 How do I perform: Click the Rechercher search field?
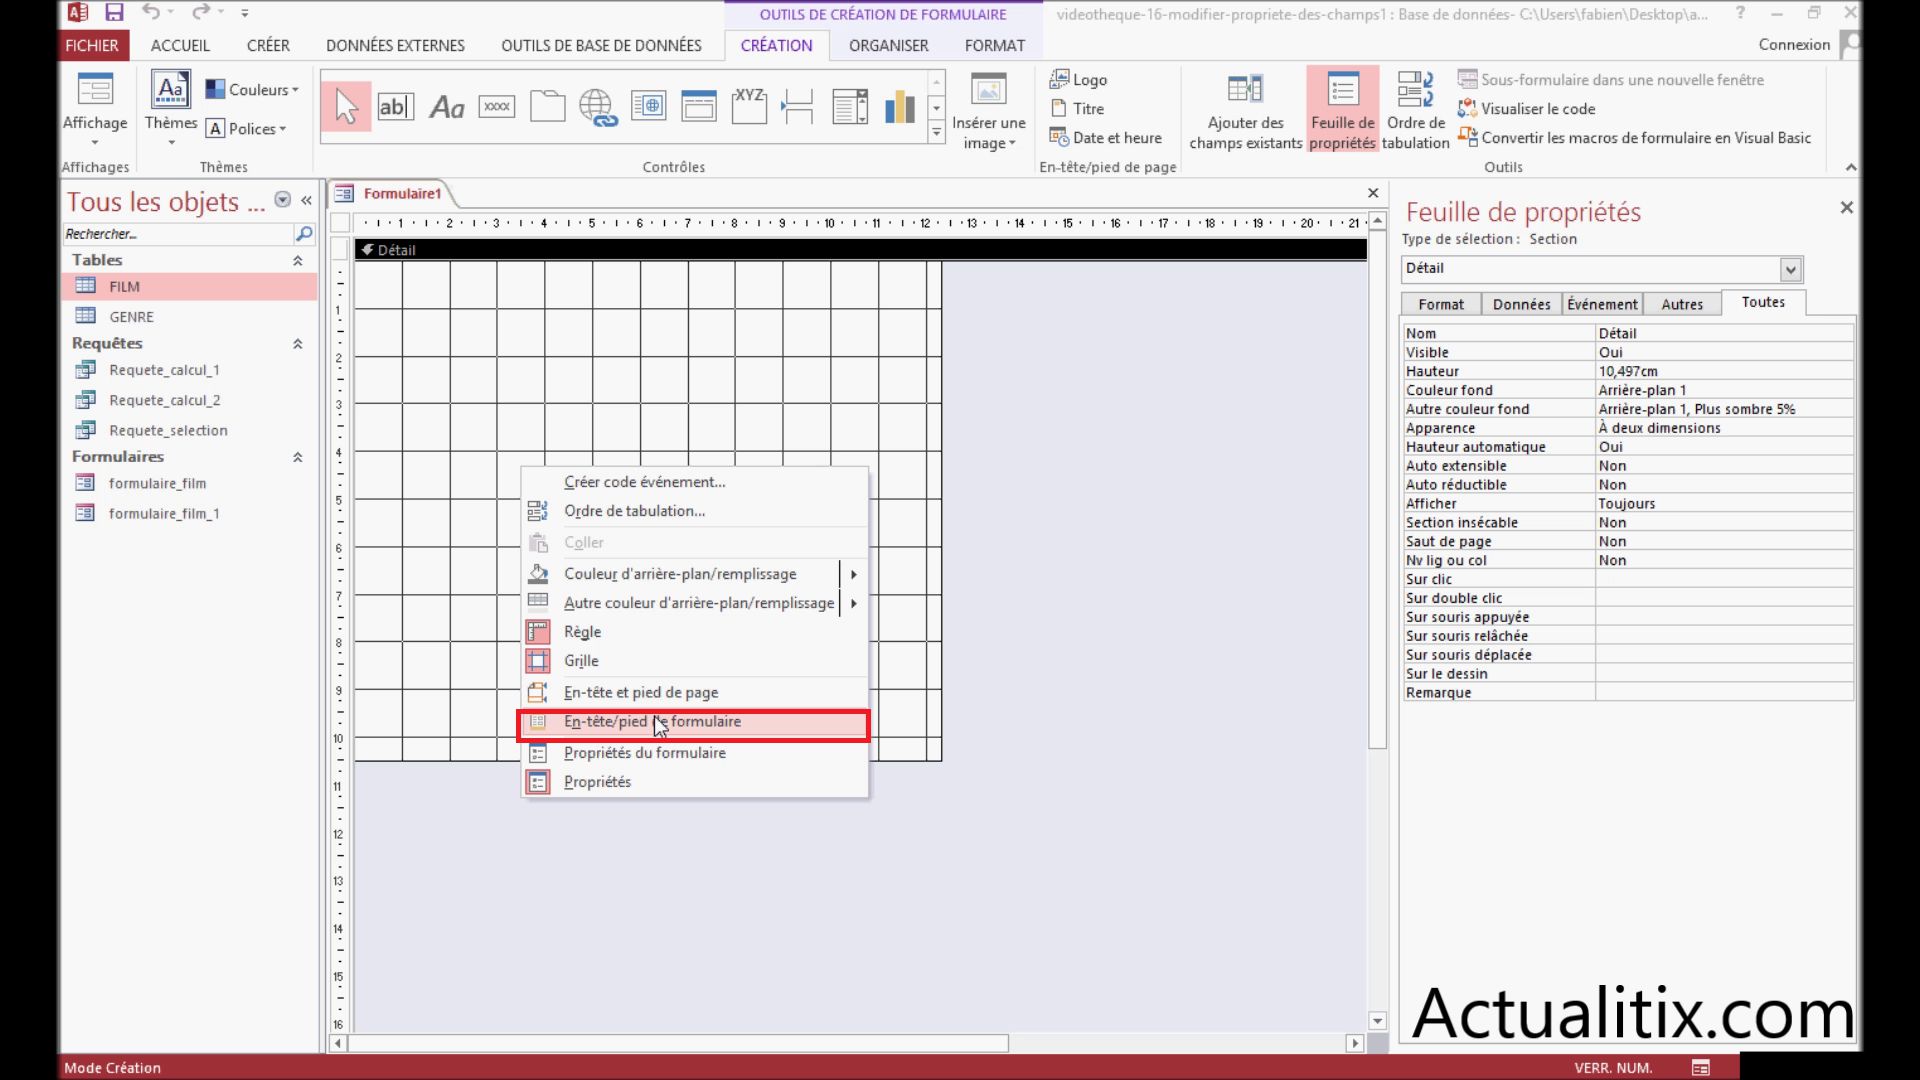177,234
